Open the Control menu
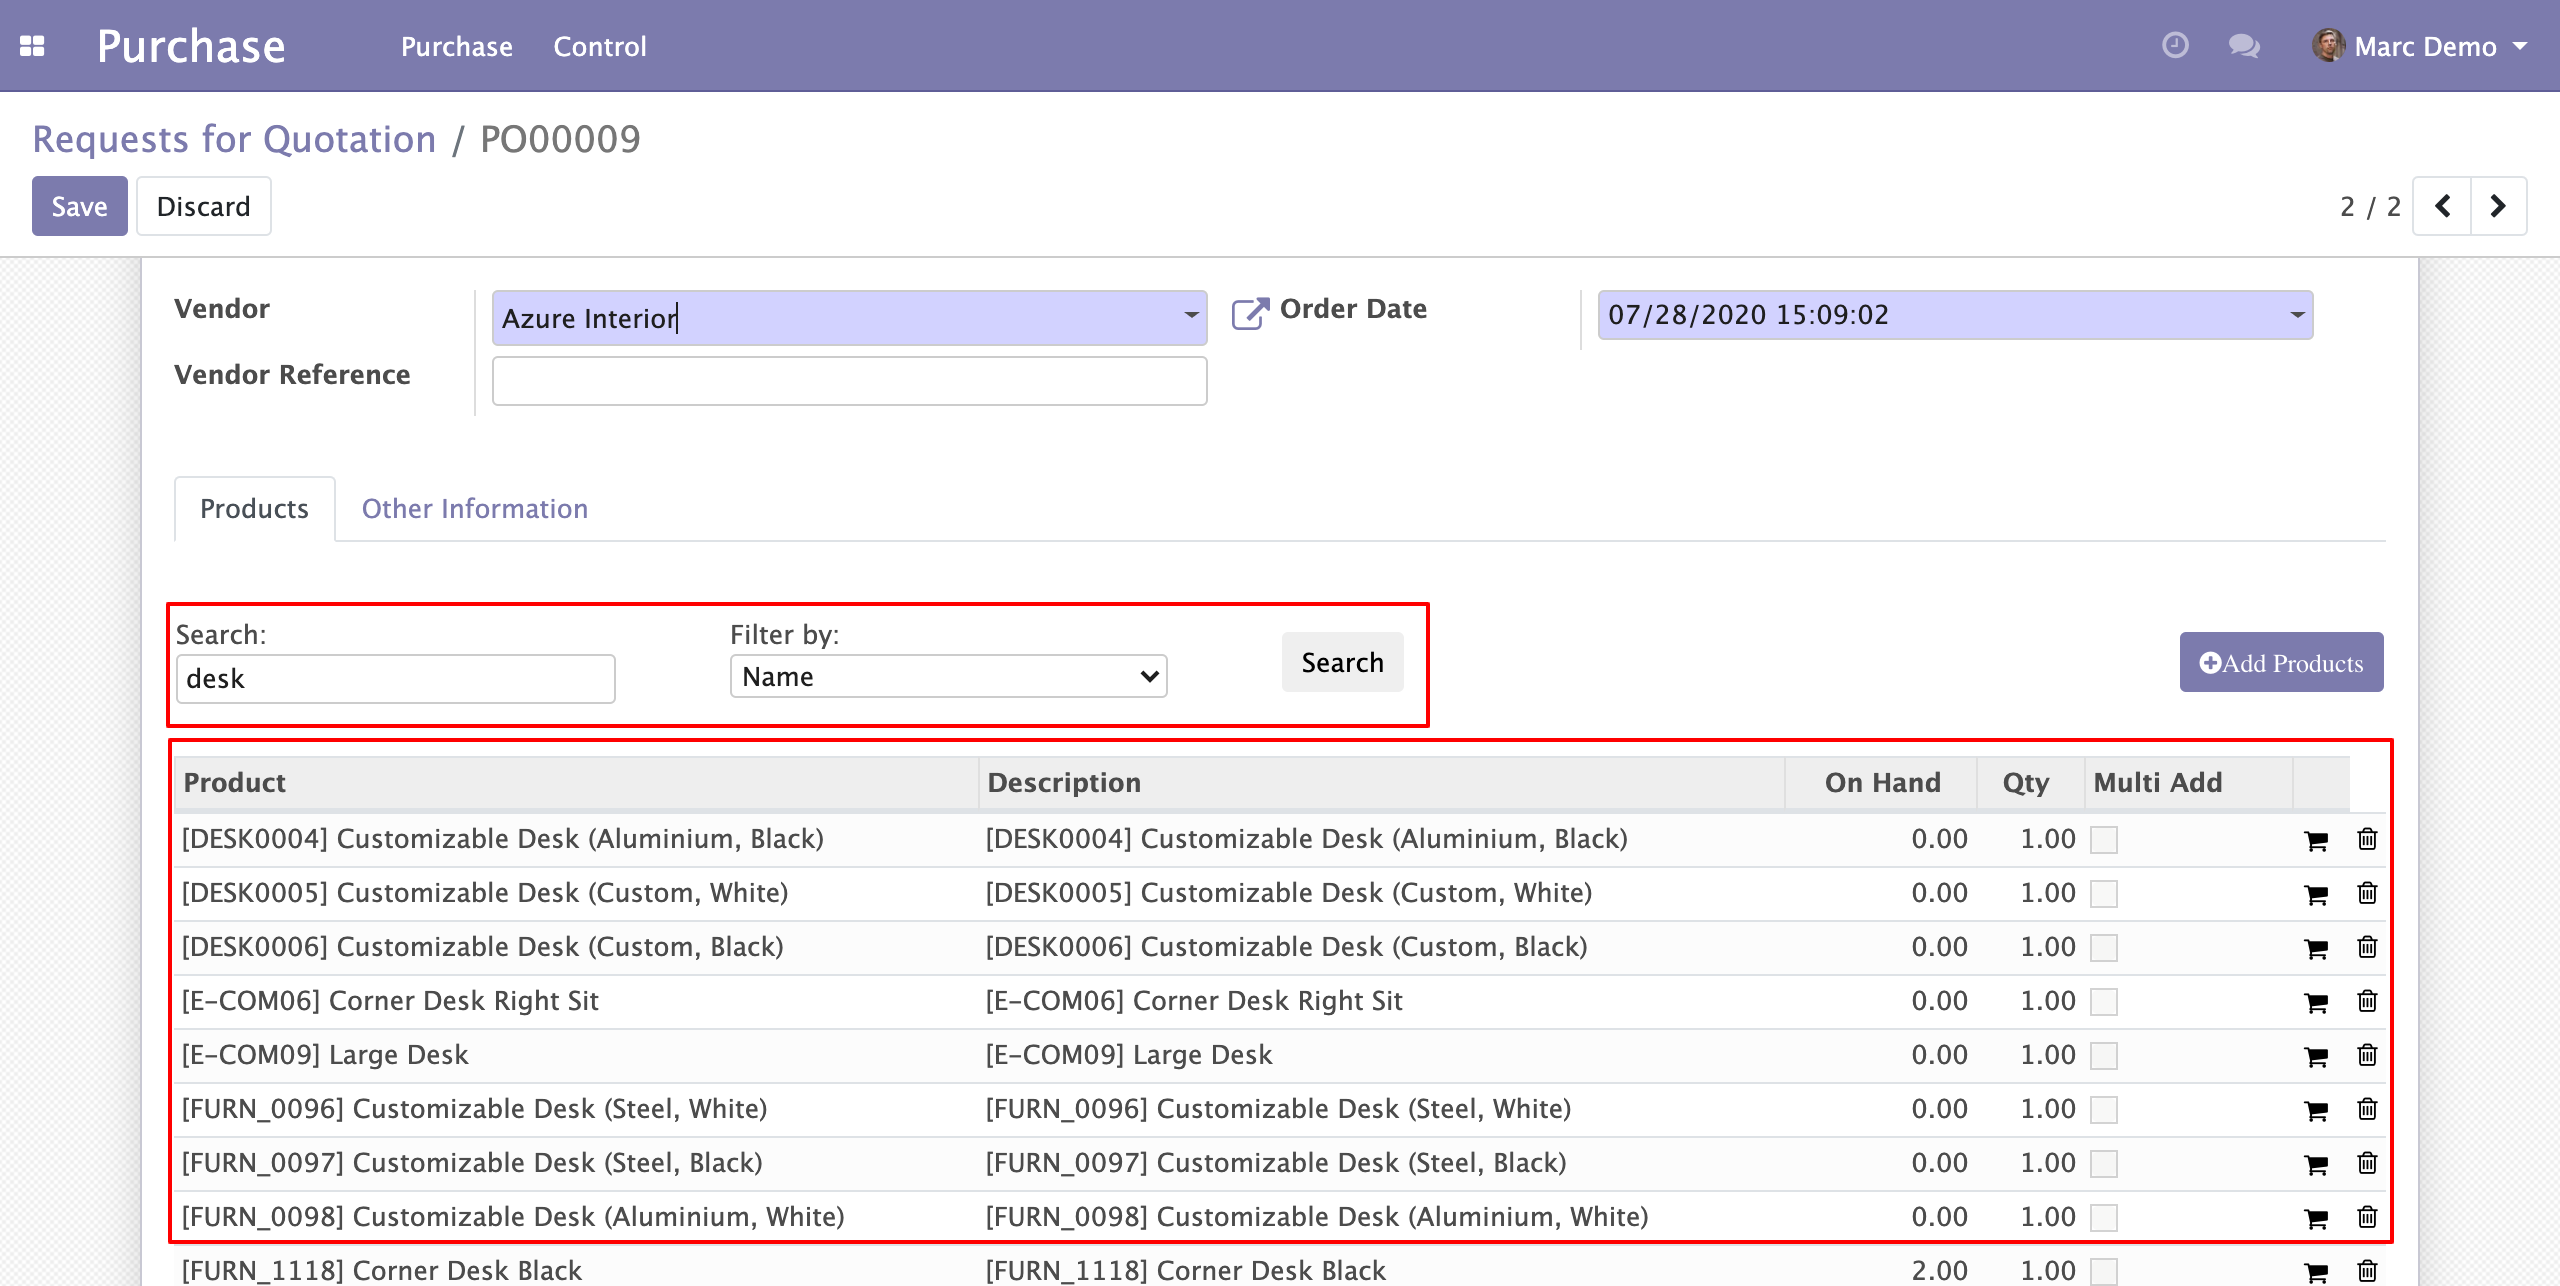Viewport: 2560px width, 1286px height. point(600,46)
